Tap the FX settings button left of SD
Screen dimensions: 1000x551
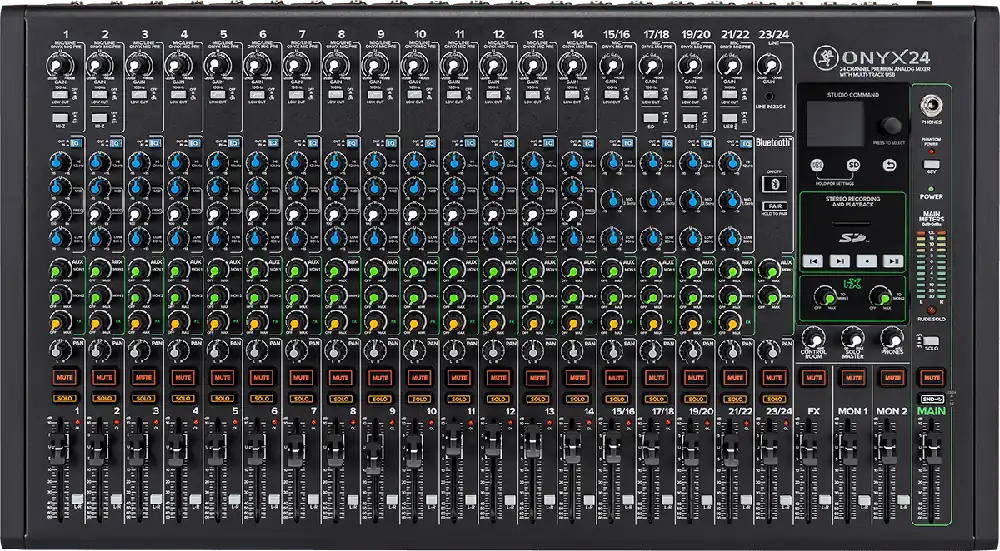817,165
